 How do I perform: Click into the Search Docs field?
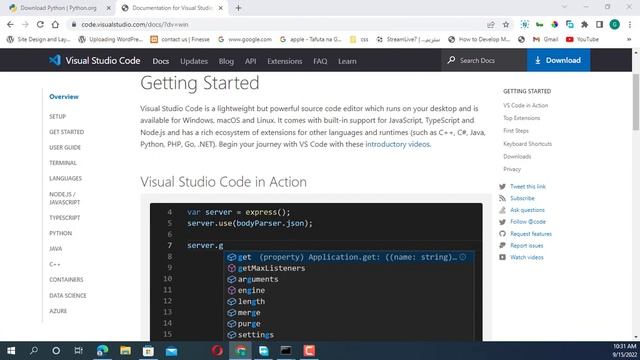coord(484,60)
